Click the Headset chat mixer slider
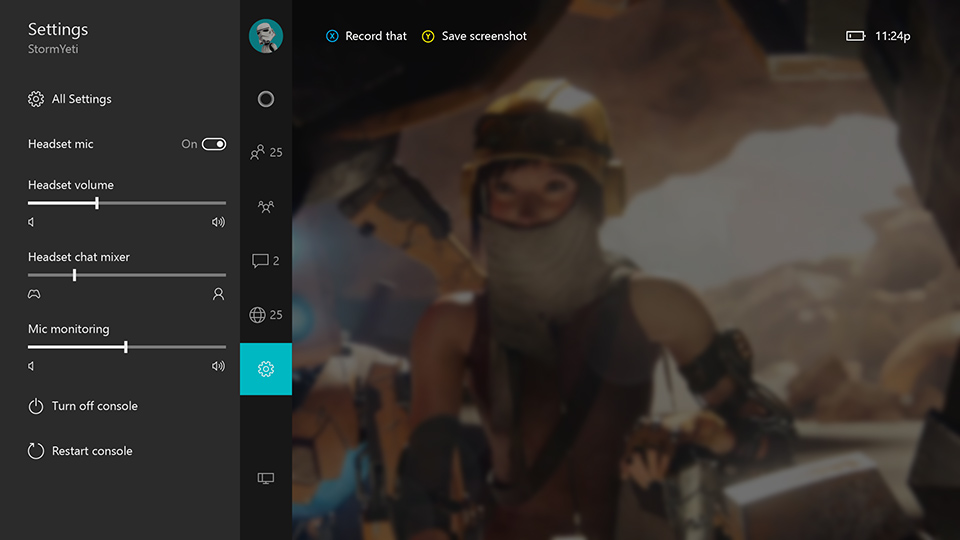This screenshot has height=540, width=960. (127, 275)
